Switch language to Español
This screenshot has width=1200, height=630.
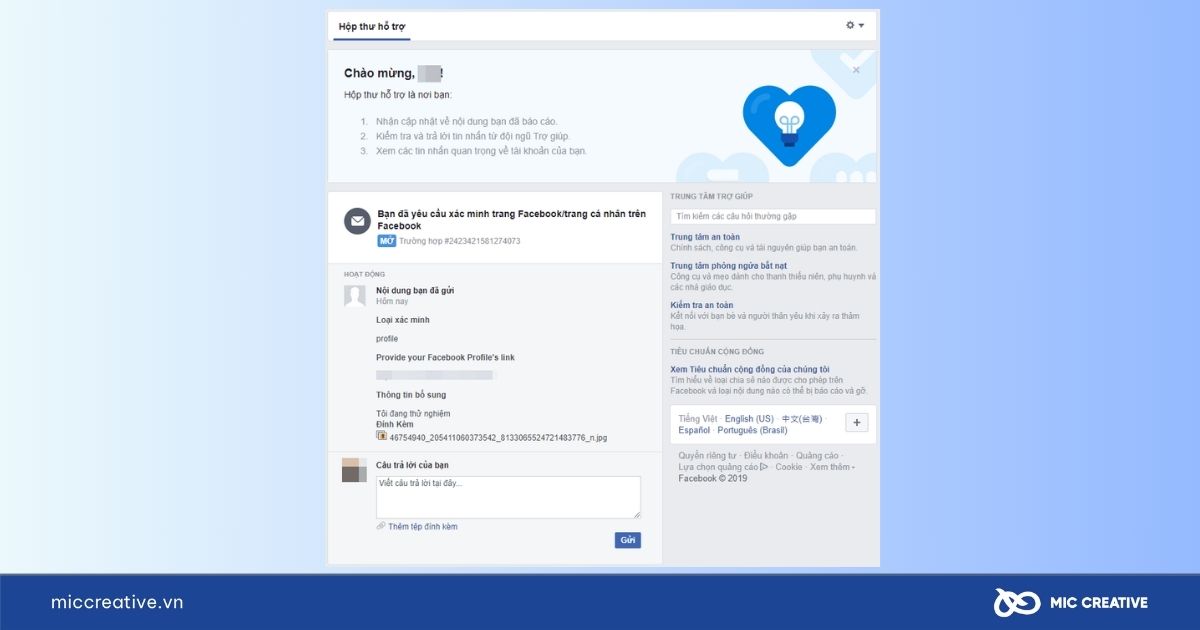[694, 430]
